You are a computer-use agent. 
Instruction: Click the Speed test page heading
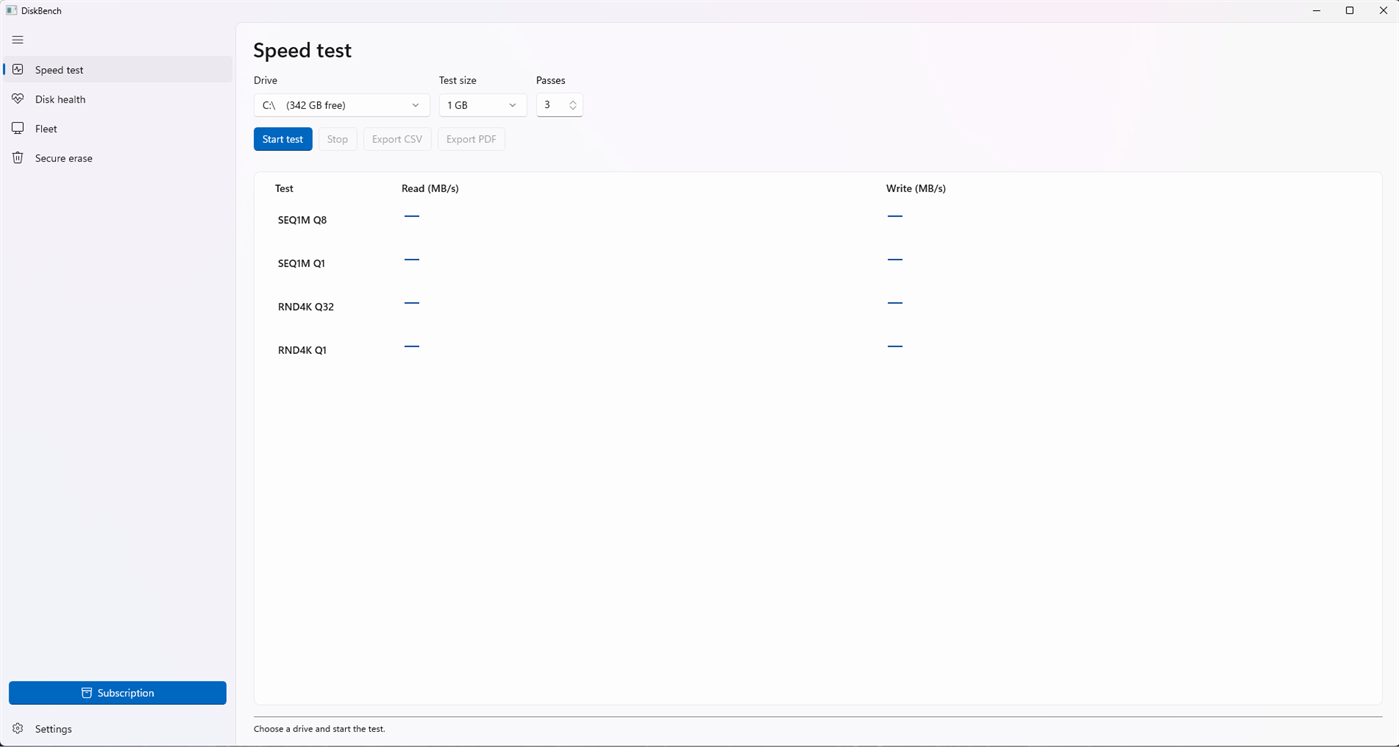tap(302, 50)
